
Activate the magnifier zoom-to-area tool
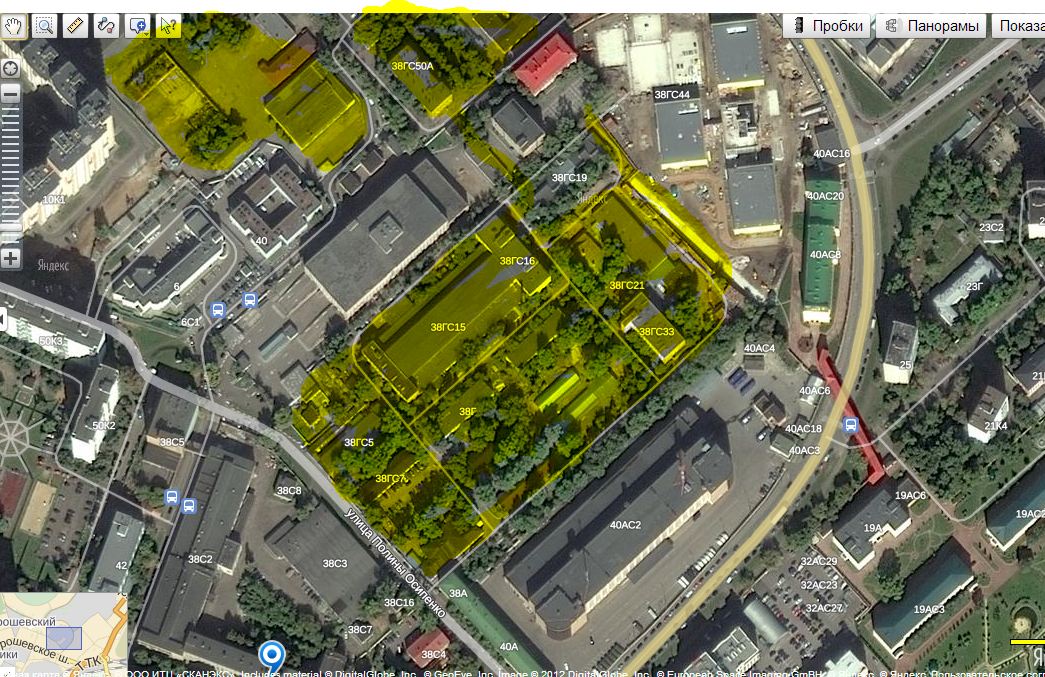(x=45, y=26)
